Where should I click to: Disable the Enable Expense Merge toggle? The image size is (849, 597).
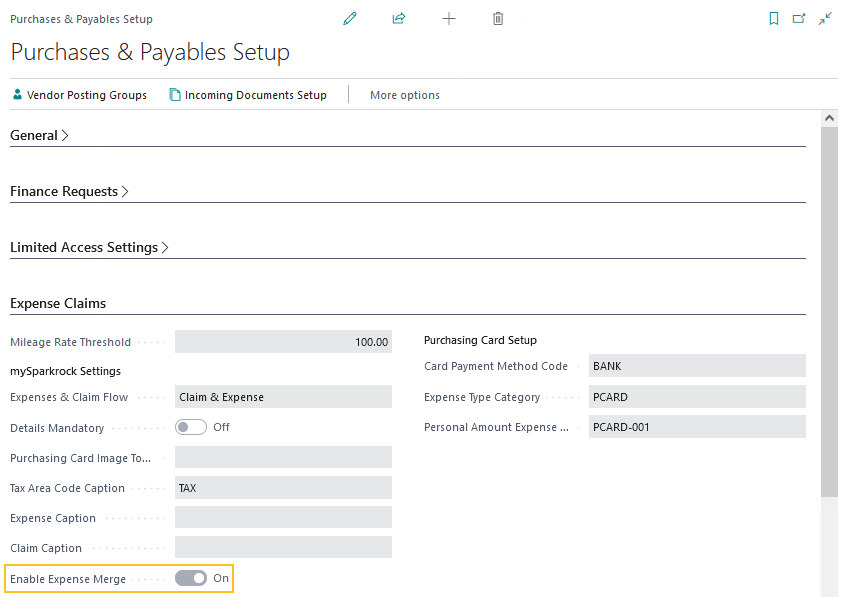click(x=189, y=578)
